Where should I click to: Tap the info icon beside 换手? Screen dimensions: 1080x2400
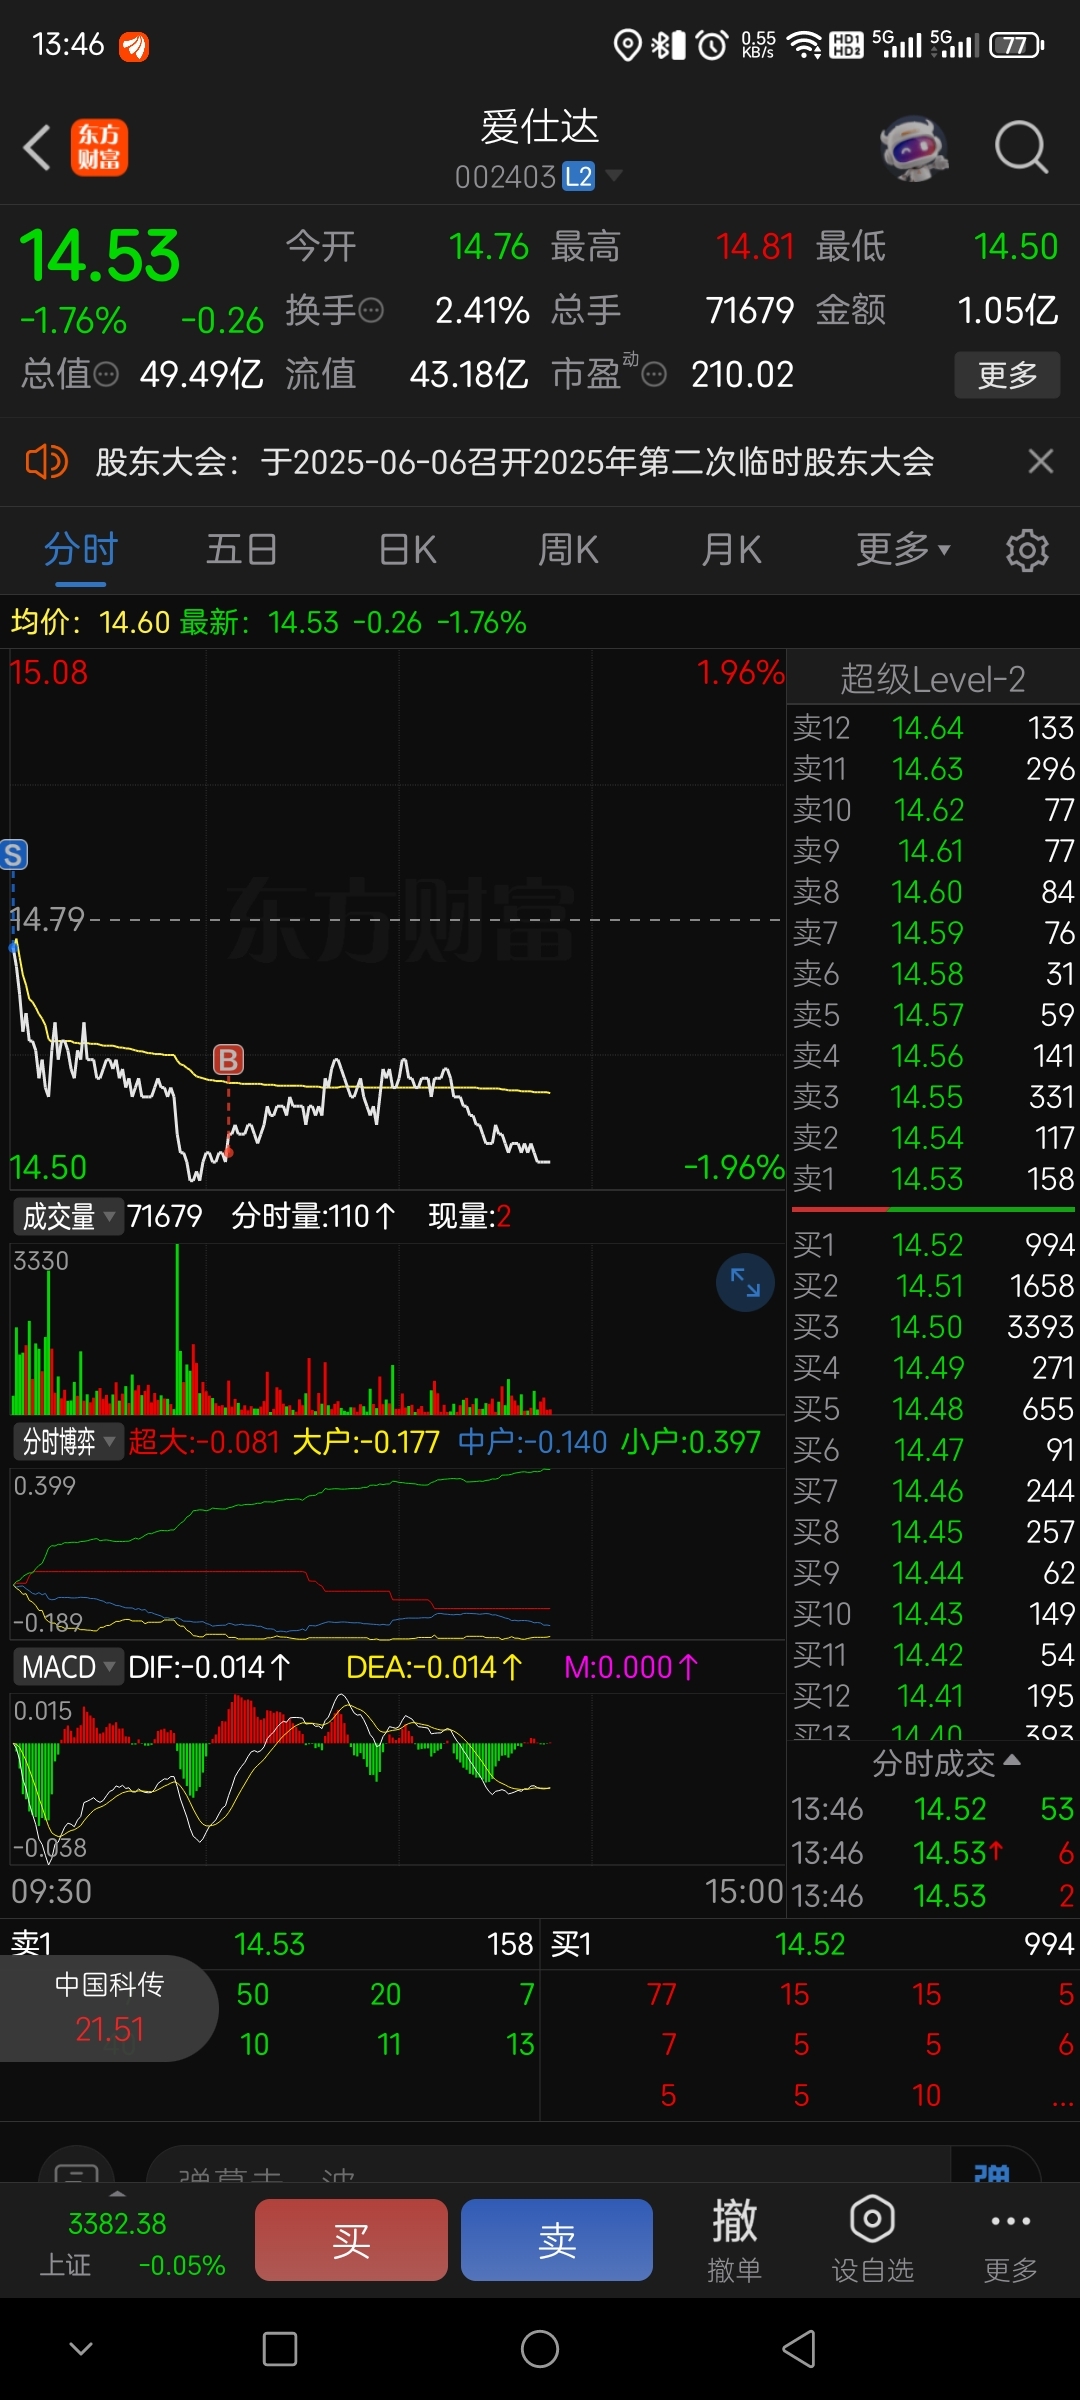[x=371, y=311]
